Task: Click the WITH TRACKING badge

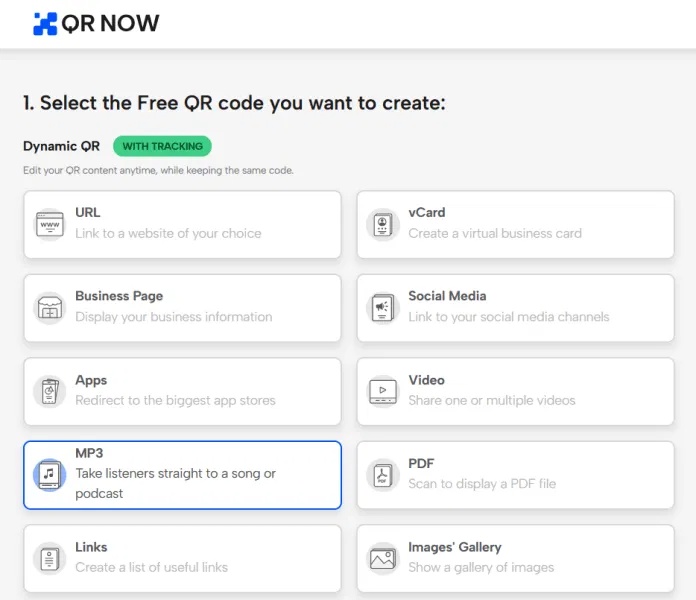Action: [162, 146]
